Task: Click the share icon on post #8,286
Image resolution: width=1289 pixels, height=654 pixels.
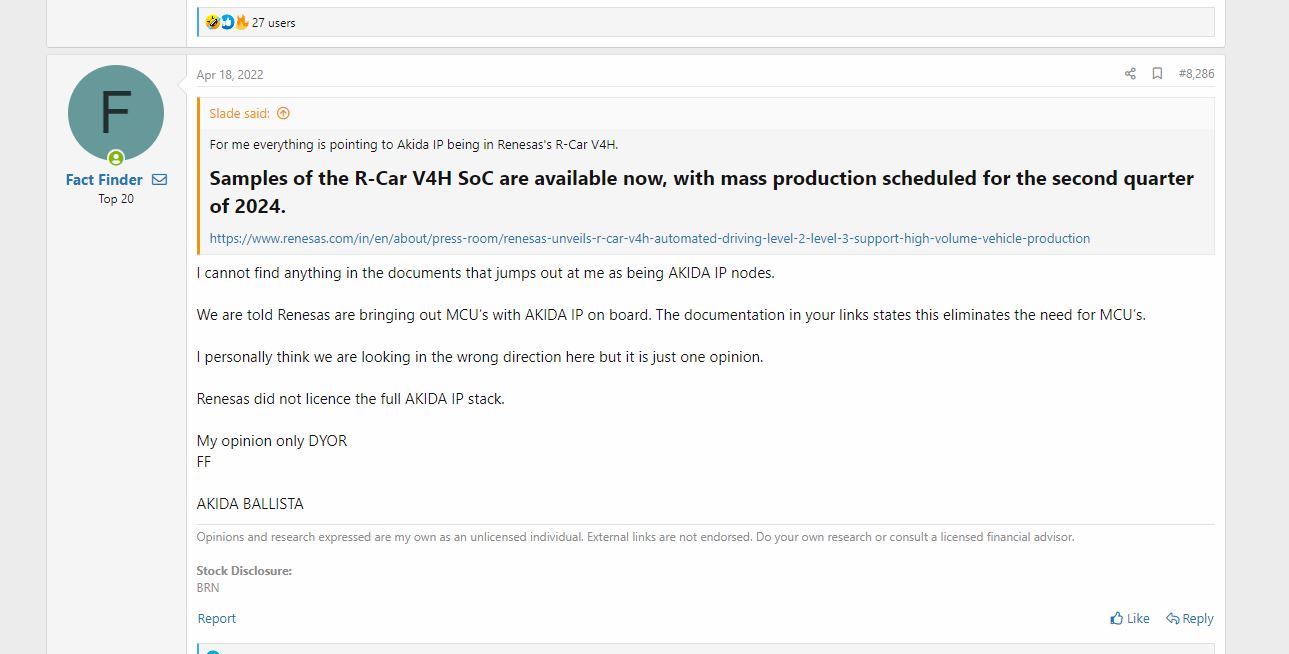Action: click(1130, 74)
